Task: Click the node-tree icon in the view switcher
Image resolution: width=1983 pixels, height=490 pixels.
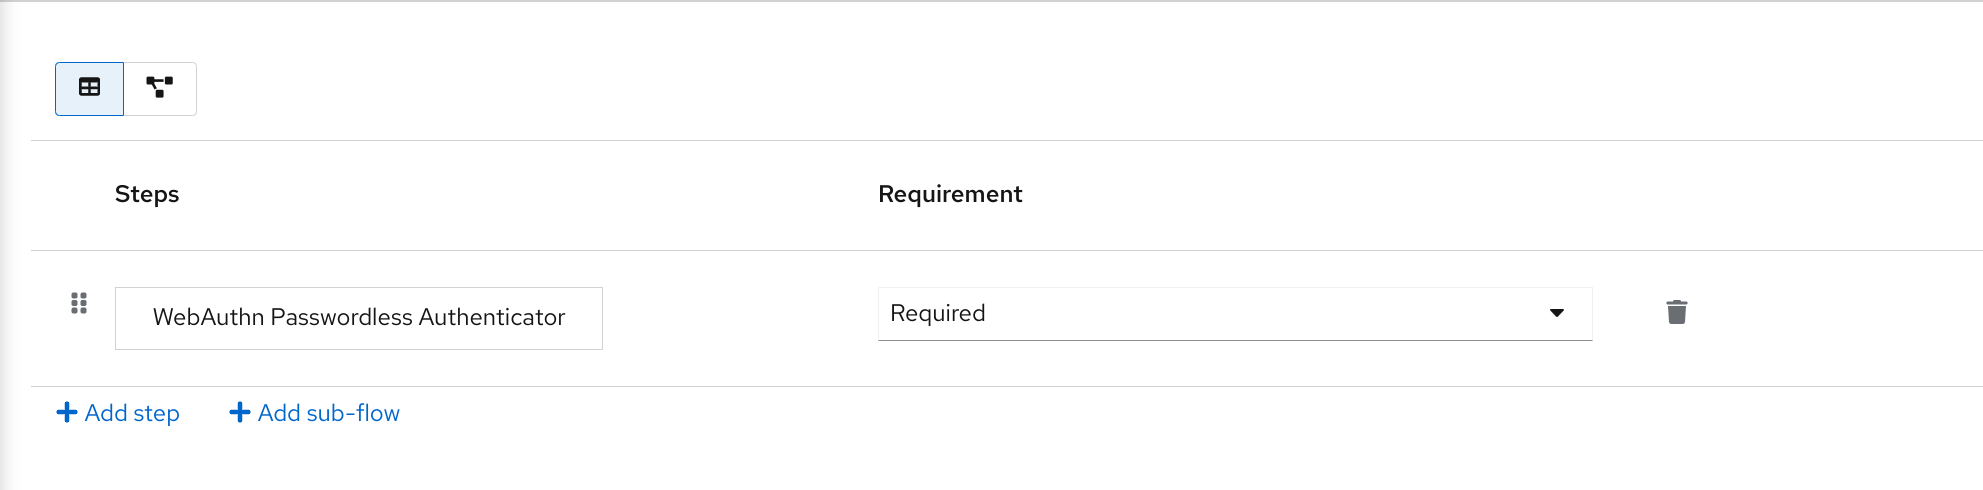Action: click(160, 88)
